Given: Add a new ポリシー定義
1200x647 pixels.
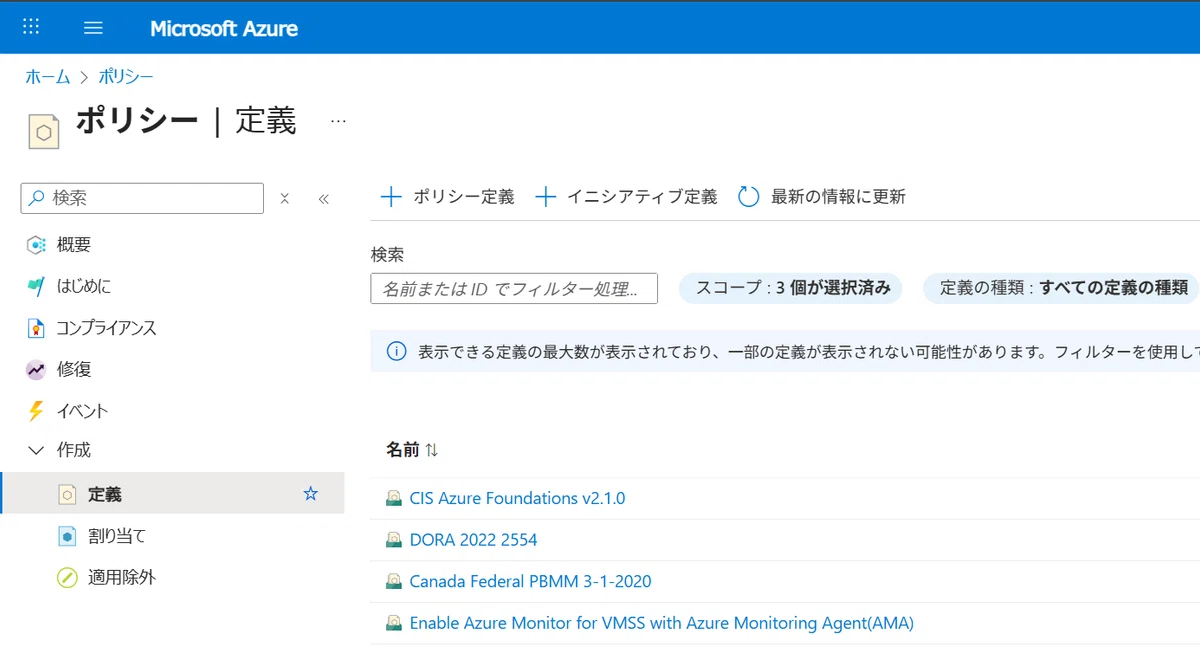Looking at the screenshot, I should (448, 197).
